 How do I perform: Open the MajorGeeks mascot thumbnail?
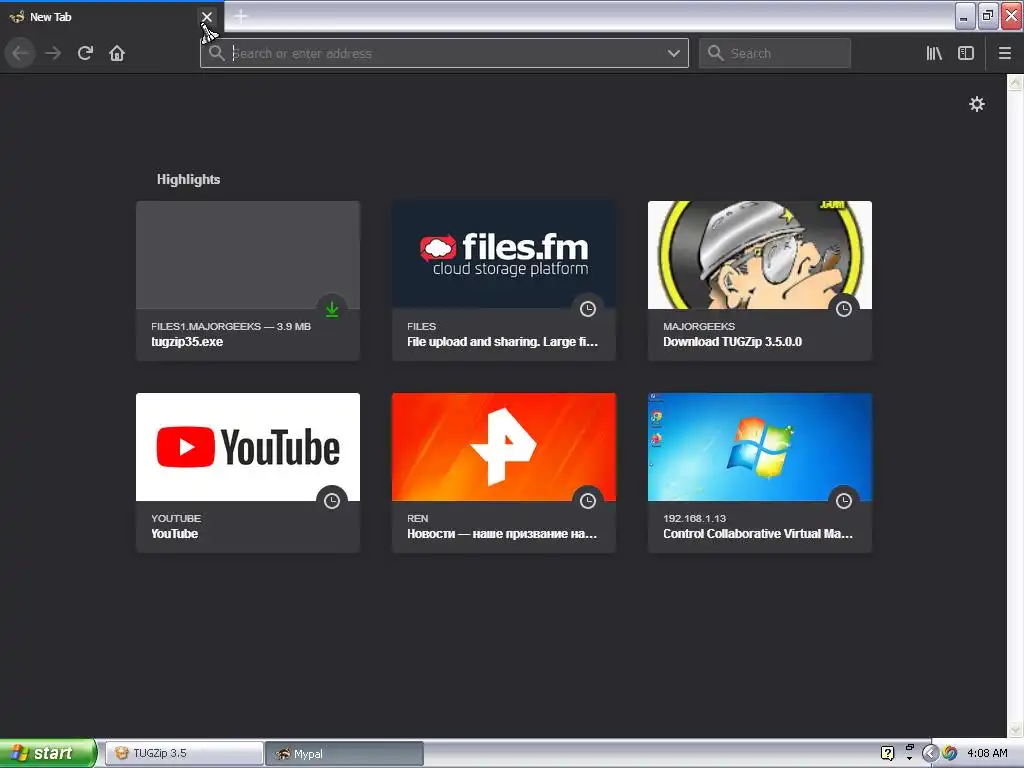[x=760, y=255]
